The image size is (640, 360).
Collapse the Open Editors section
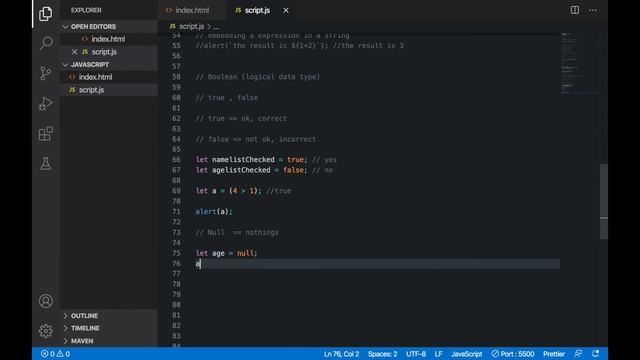[93, 27]
